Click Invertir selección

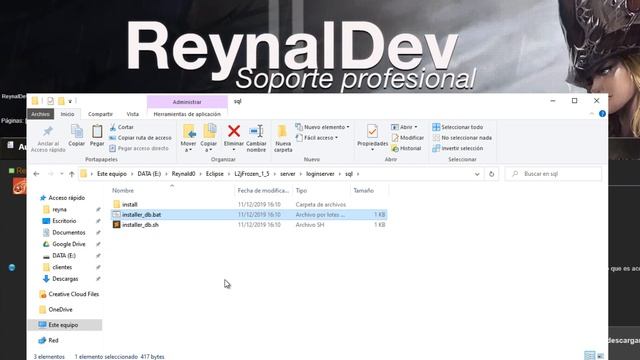pos(458,149)
